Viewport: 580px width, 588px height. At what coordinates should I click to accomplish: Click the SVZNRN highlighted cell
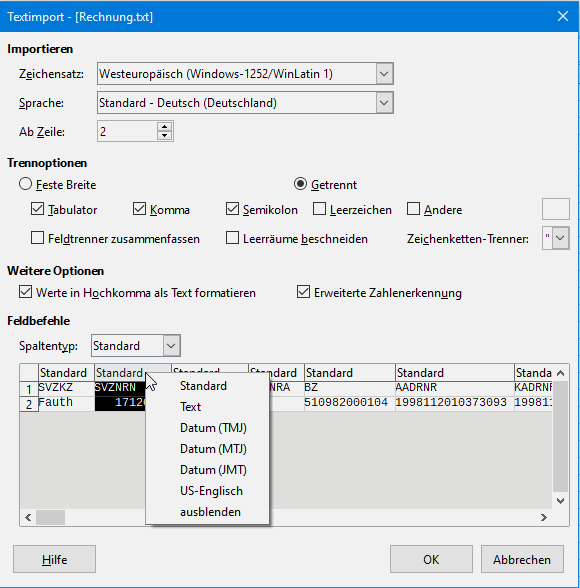120,387
